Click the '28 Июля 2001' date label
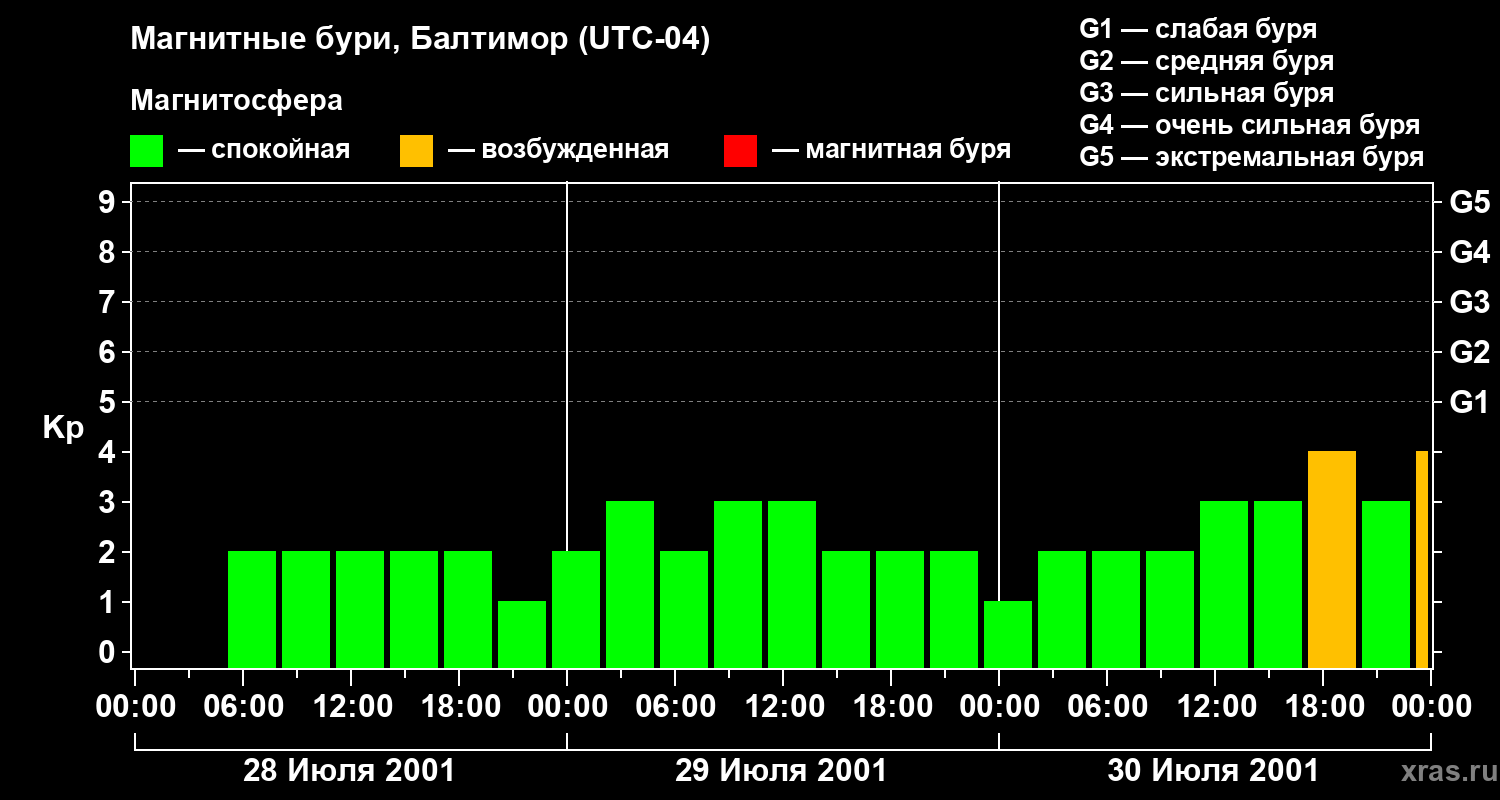This screenshot has height=800, width=1500. 350,771
